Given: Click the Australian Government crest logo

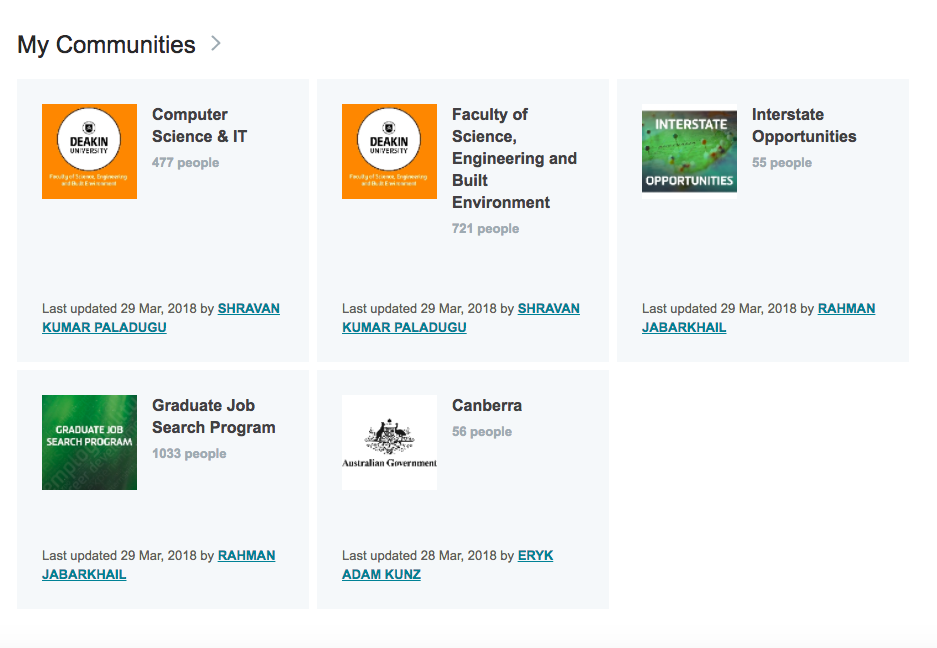Looking at the screenshot, I should pyautogui.click(x=389, y=442).
